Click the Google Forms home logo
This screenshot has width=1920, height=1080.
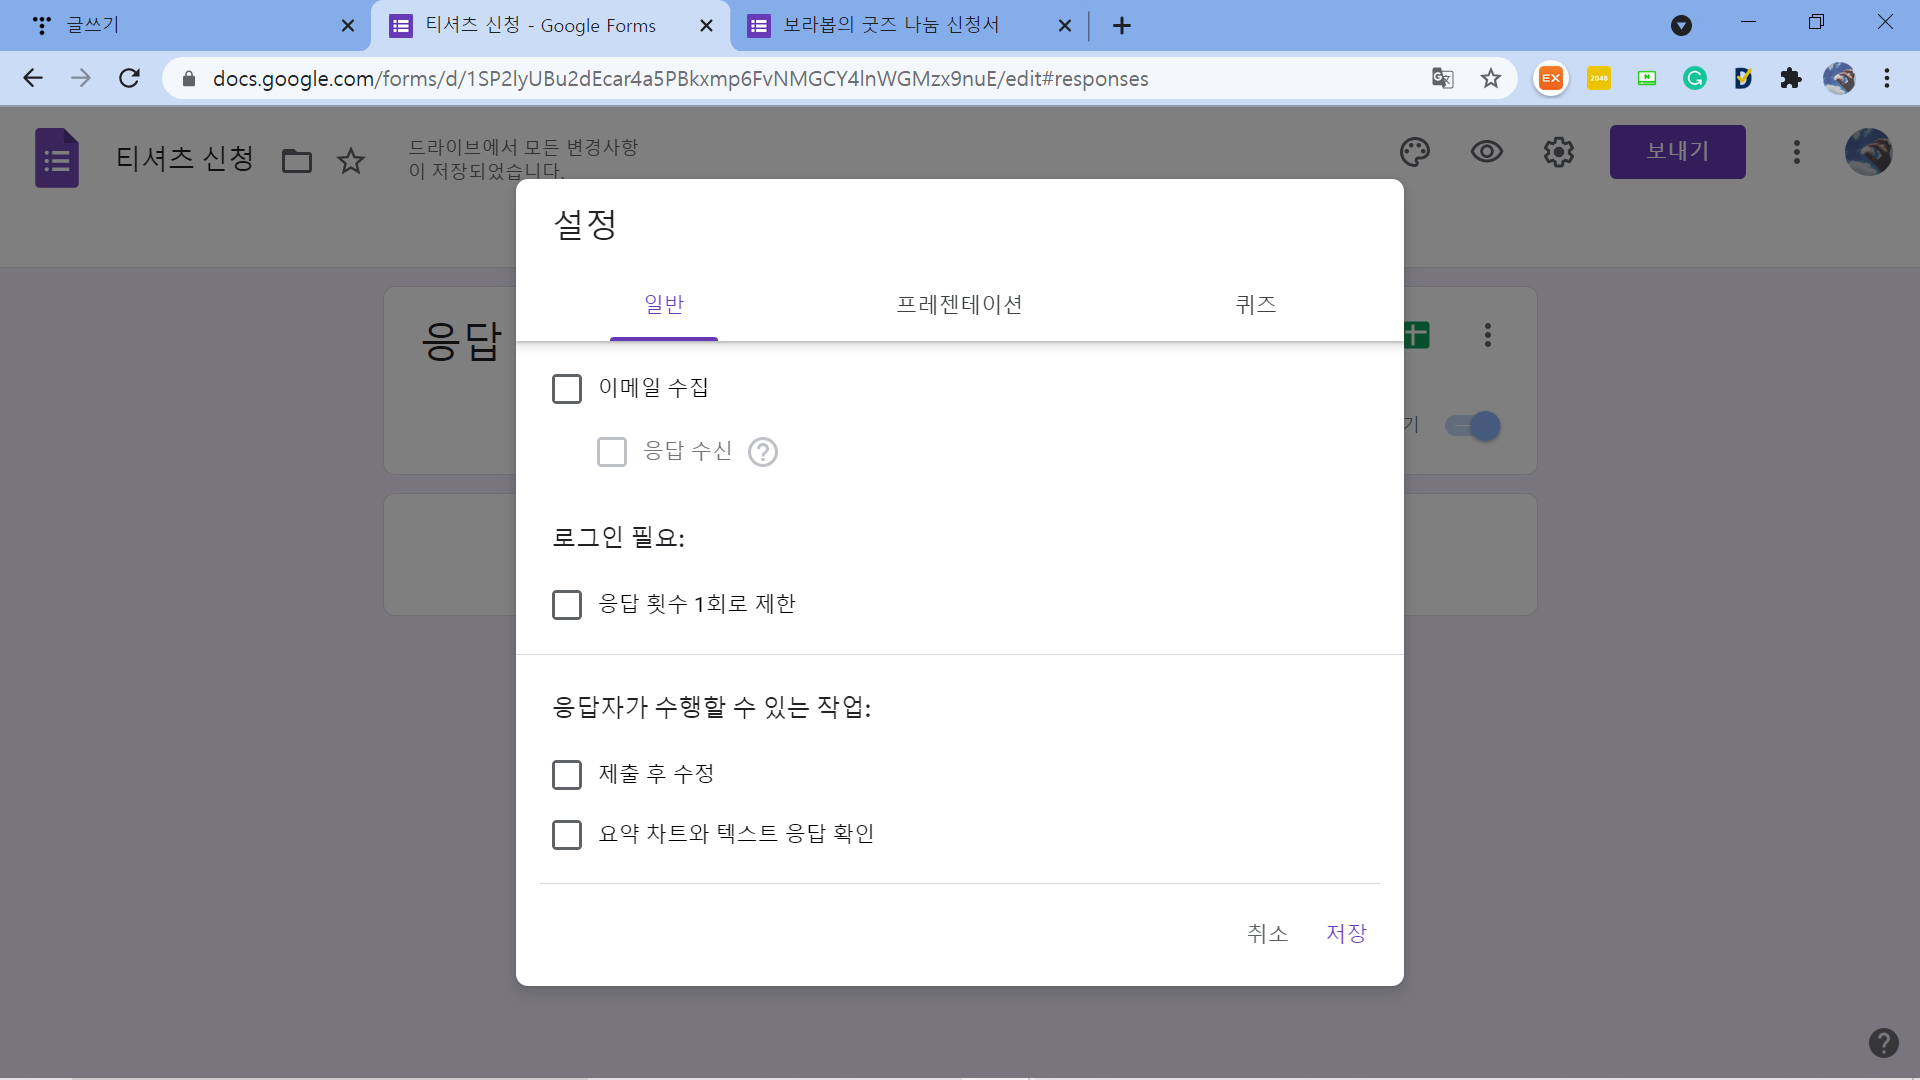57,158
